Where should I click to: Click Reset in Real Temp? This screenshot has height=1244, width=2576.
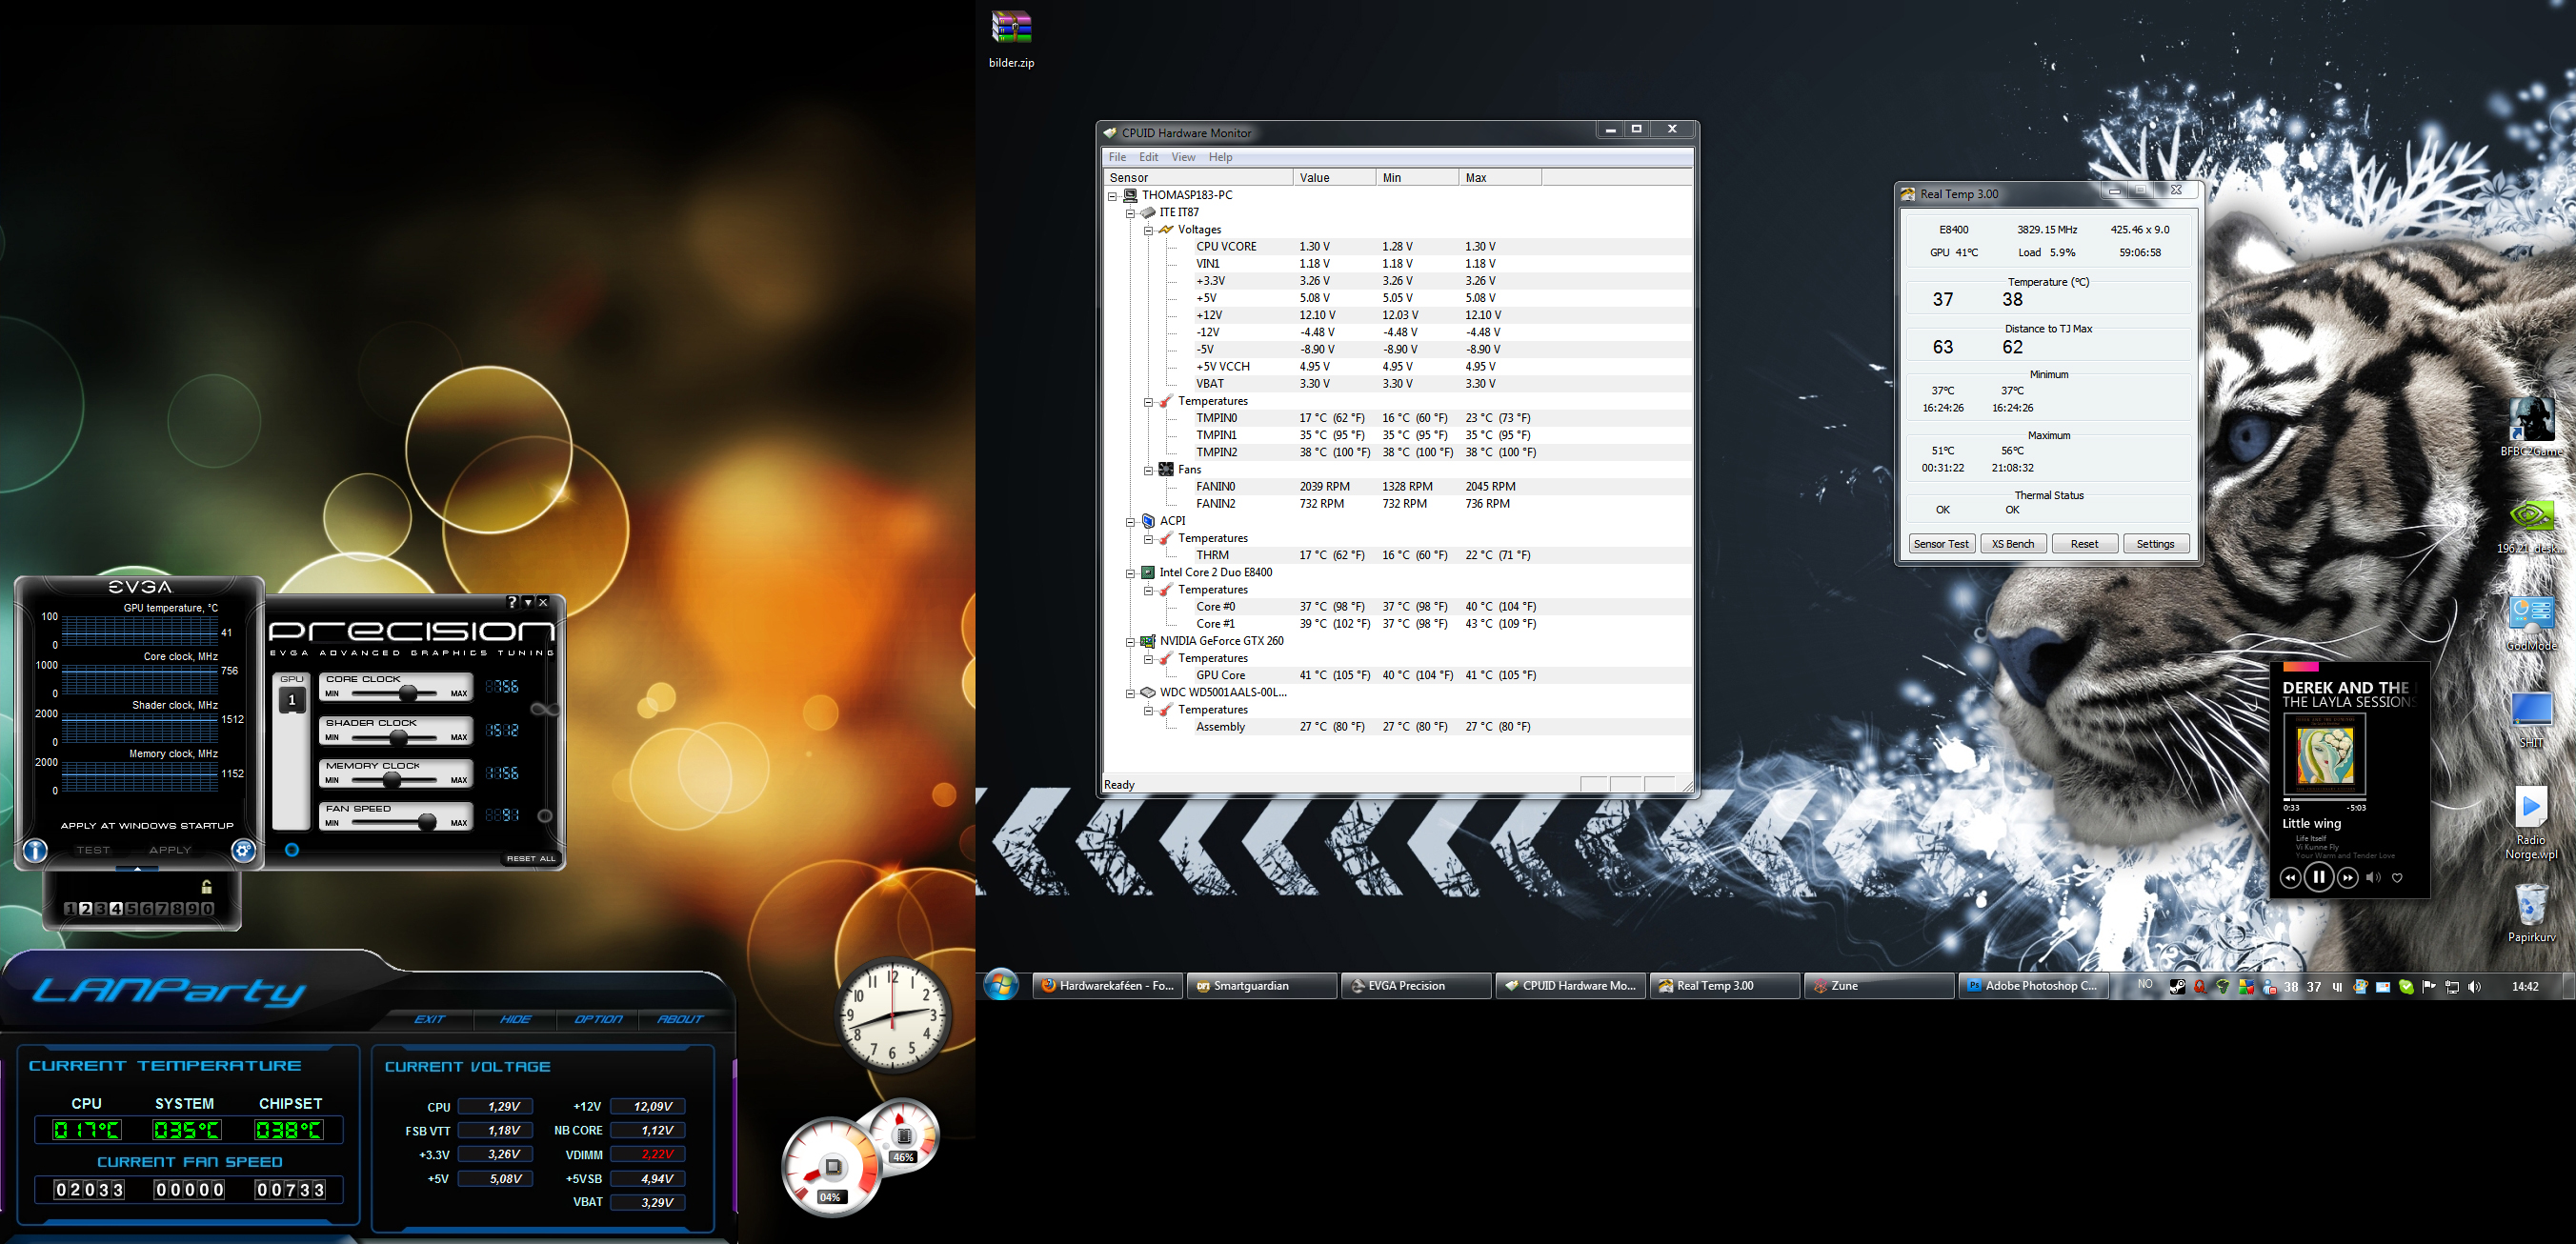2084,544
